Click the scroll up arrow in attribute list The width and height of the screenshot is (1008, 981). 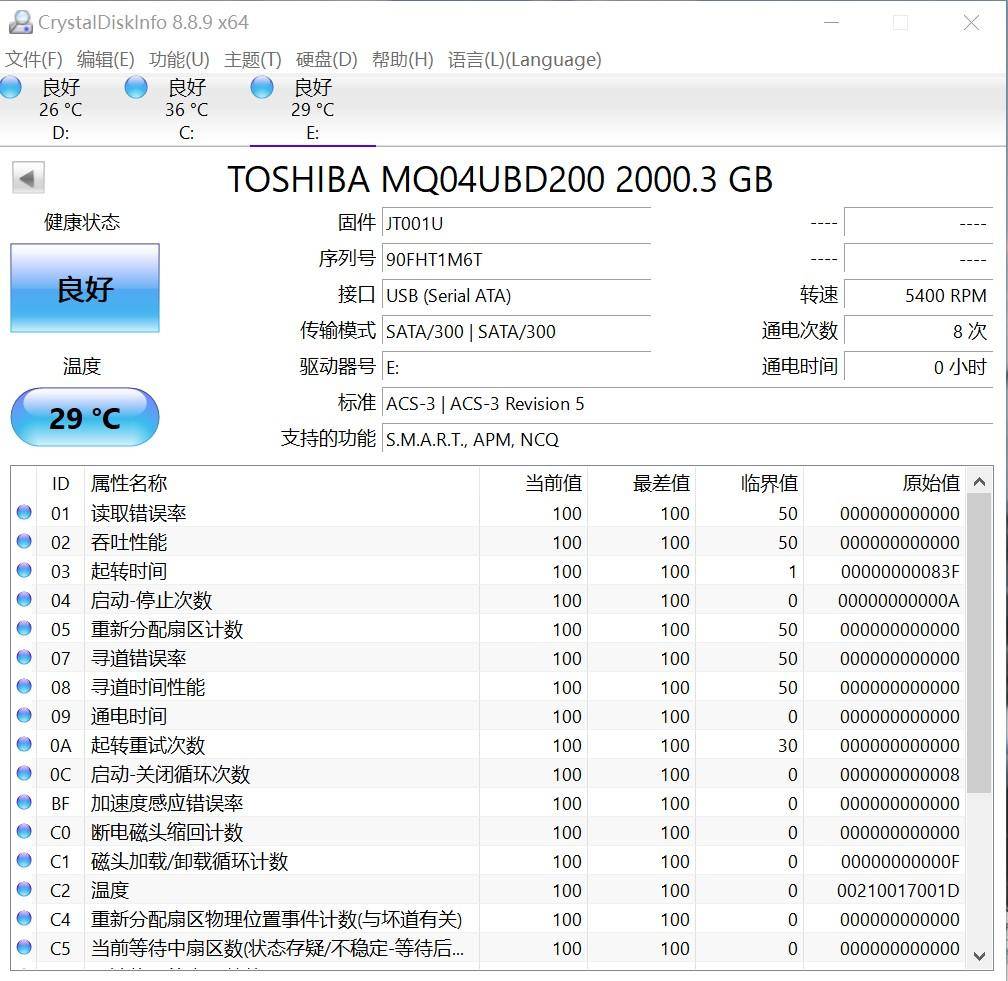979,482
